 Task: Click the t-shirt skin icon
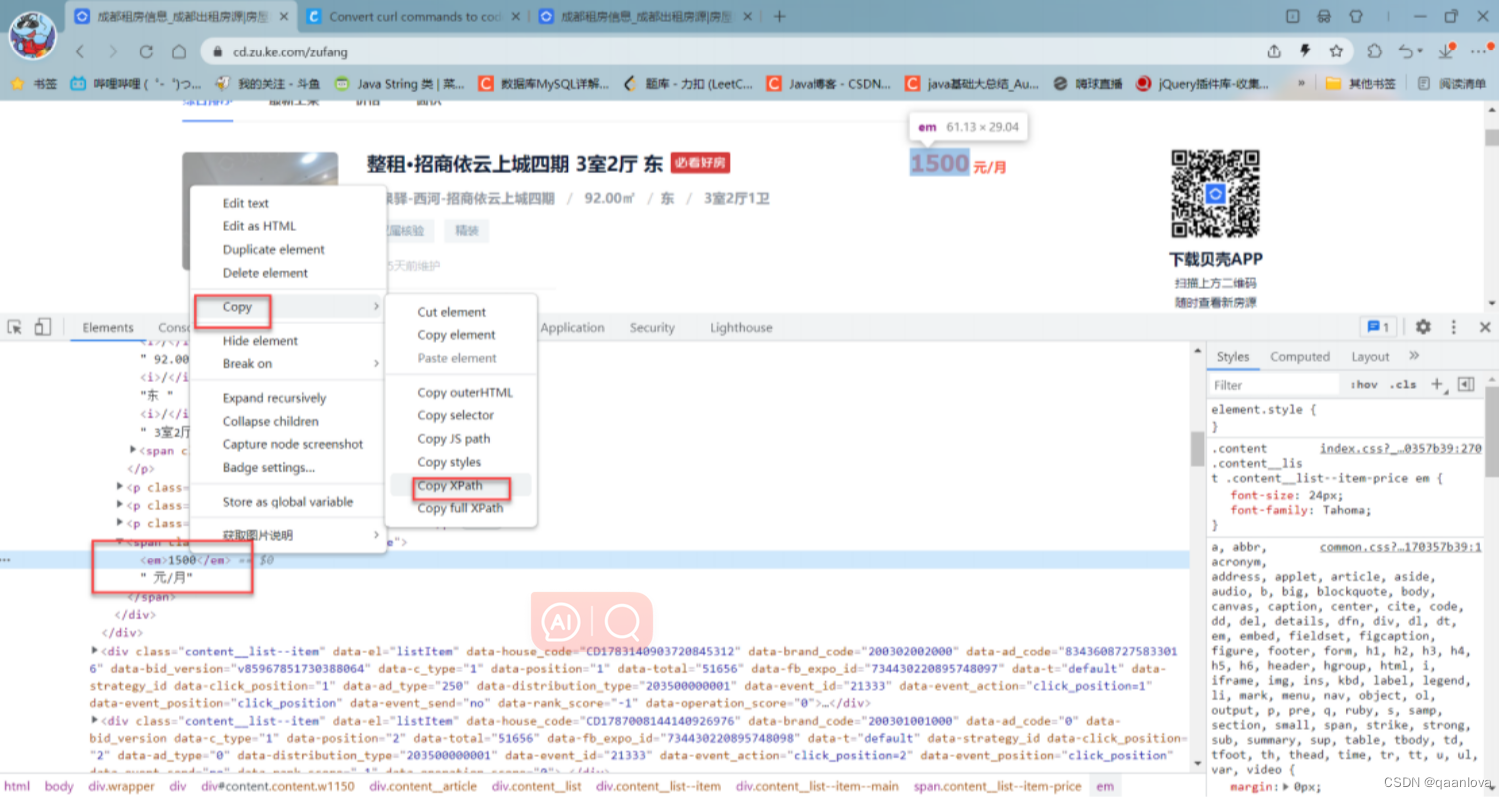pyautogui.click(x=1356, y=16)
